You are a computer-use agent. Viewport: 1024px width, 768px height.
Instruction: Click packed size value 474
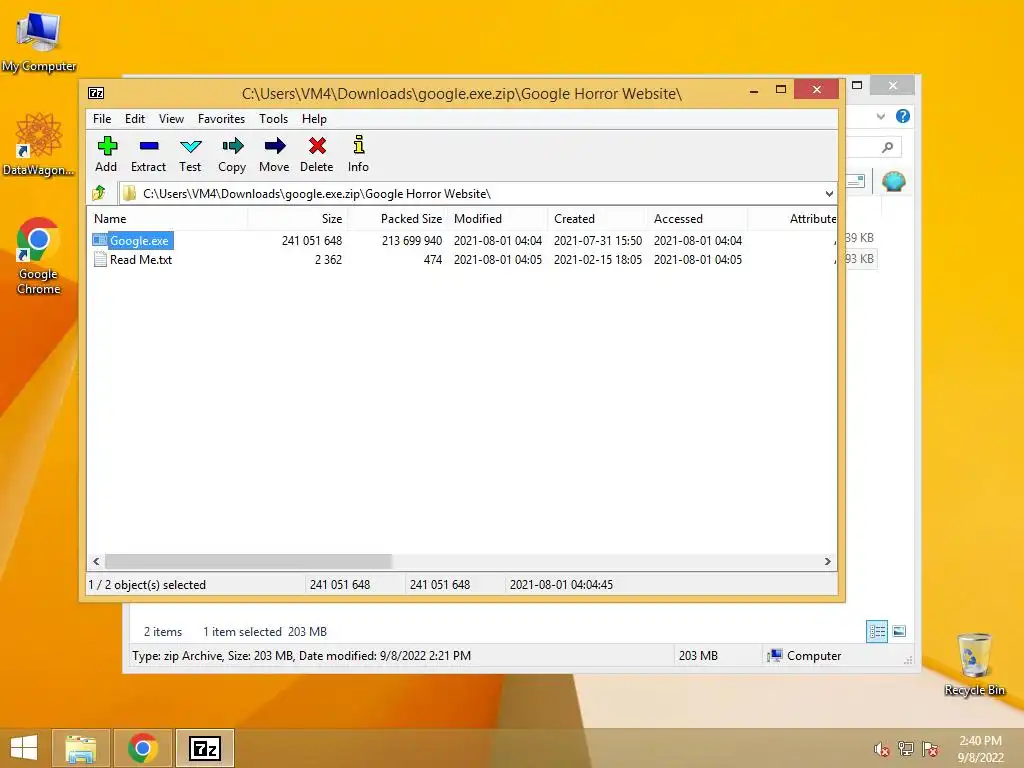click(x=432, y=260)
